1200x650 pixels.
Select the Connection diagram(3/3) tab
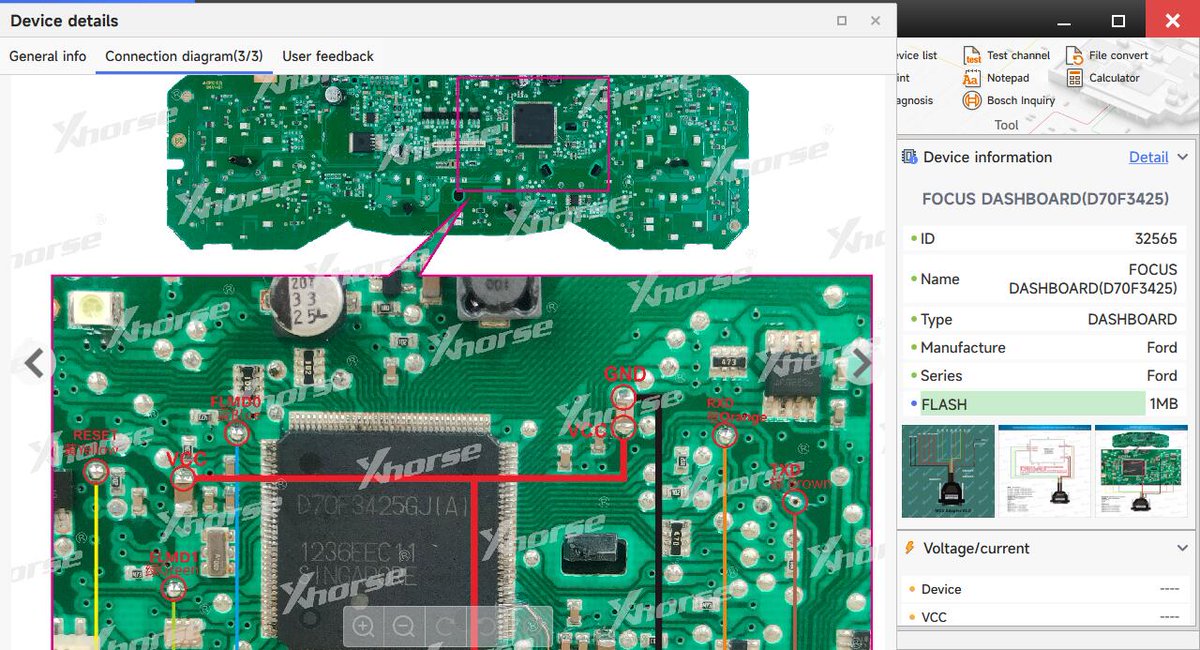(183, 56)
